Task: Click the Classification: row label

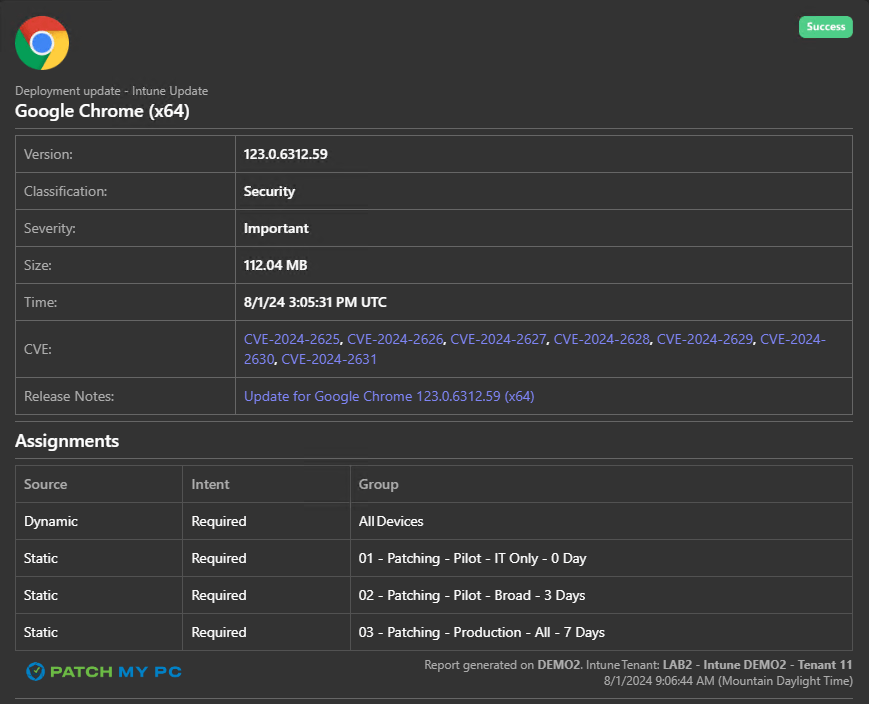Action: click(x=65, y=191)
